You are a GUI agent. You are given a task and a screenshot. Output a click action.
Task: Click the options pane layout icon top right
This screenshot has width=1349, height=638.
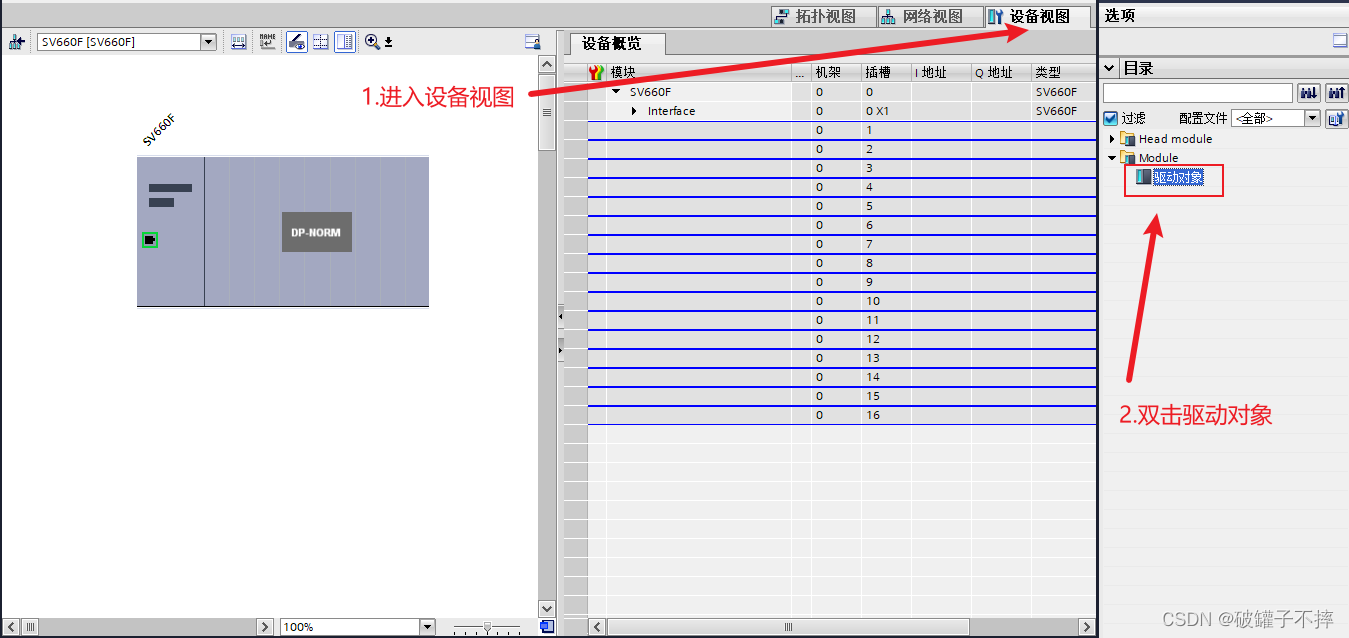[x=1340, y=41]
